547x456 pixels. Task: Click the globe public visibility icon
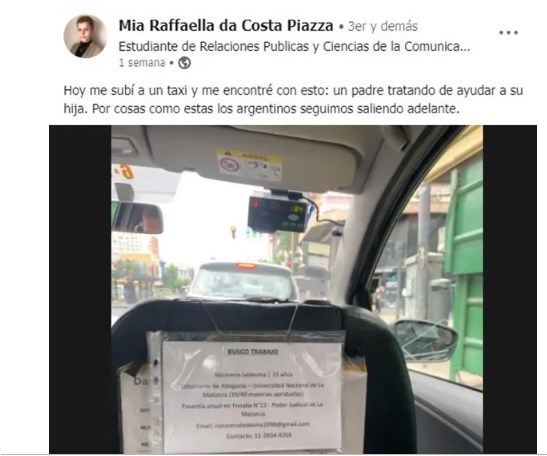(185, 63)
